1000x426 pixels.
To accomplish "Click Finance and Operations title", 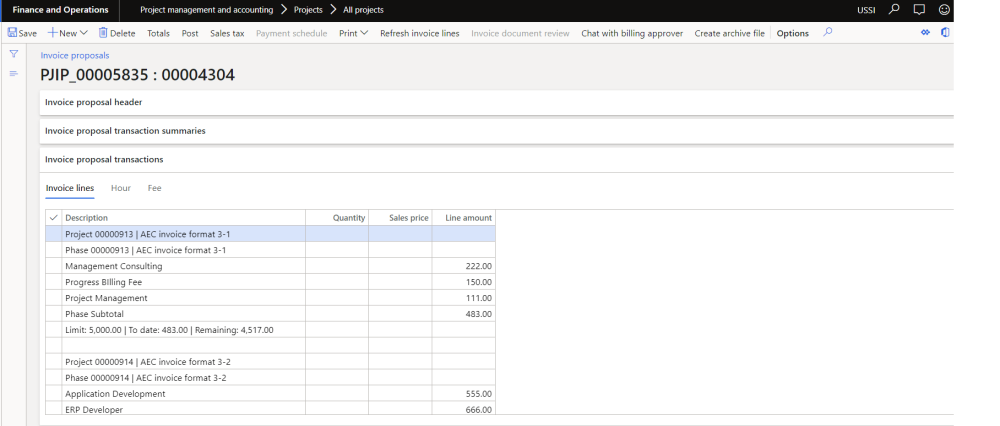I will pyautogui.click(x=61, y=10).
